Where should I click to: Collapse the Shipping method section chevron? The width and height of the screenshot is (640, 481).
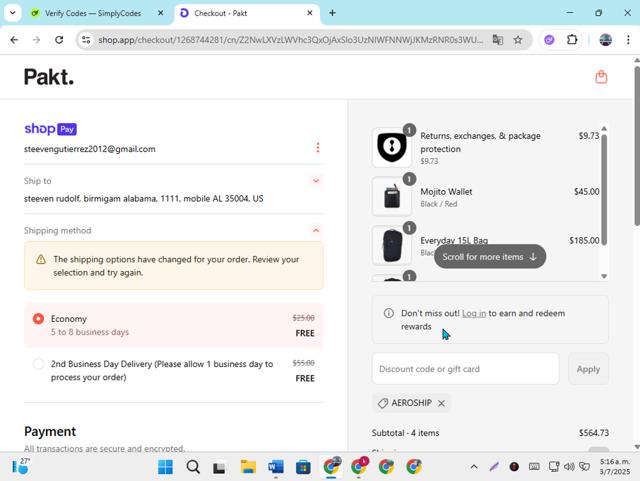click(x=316, y=230)
